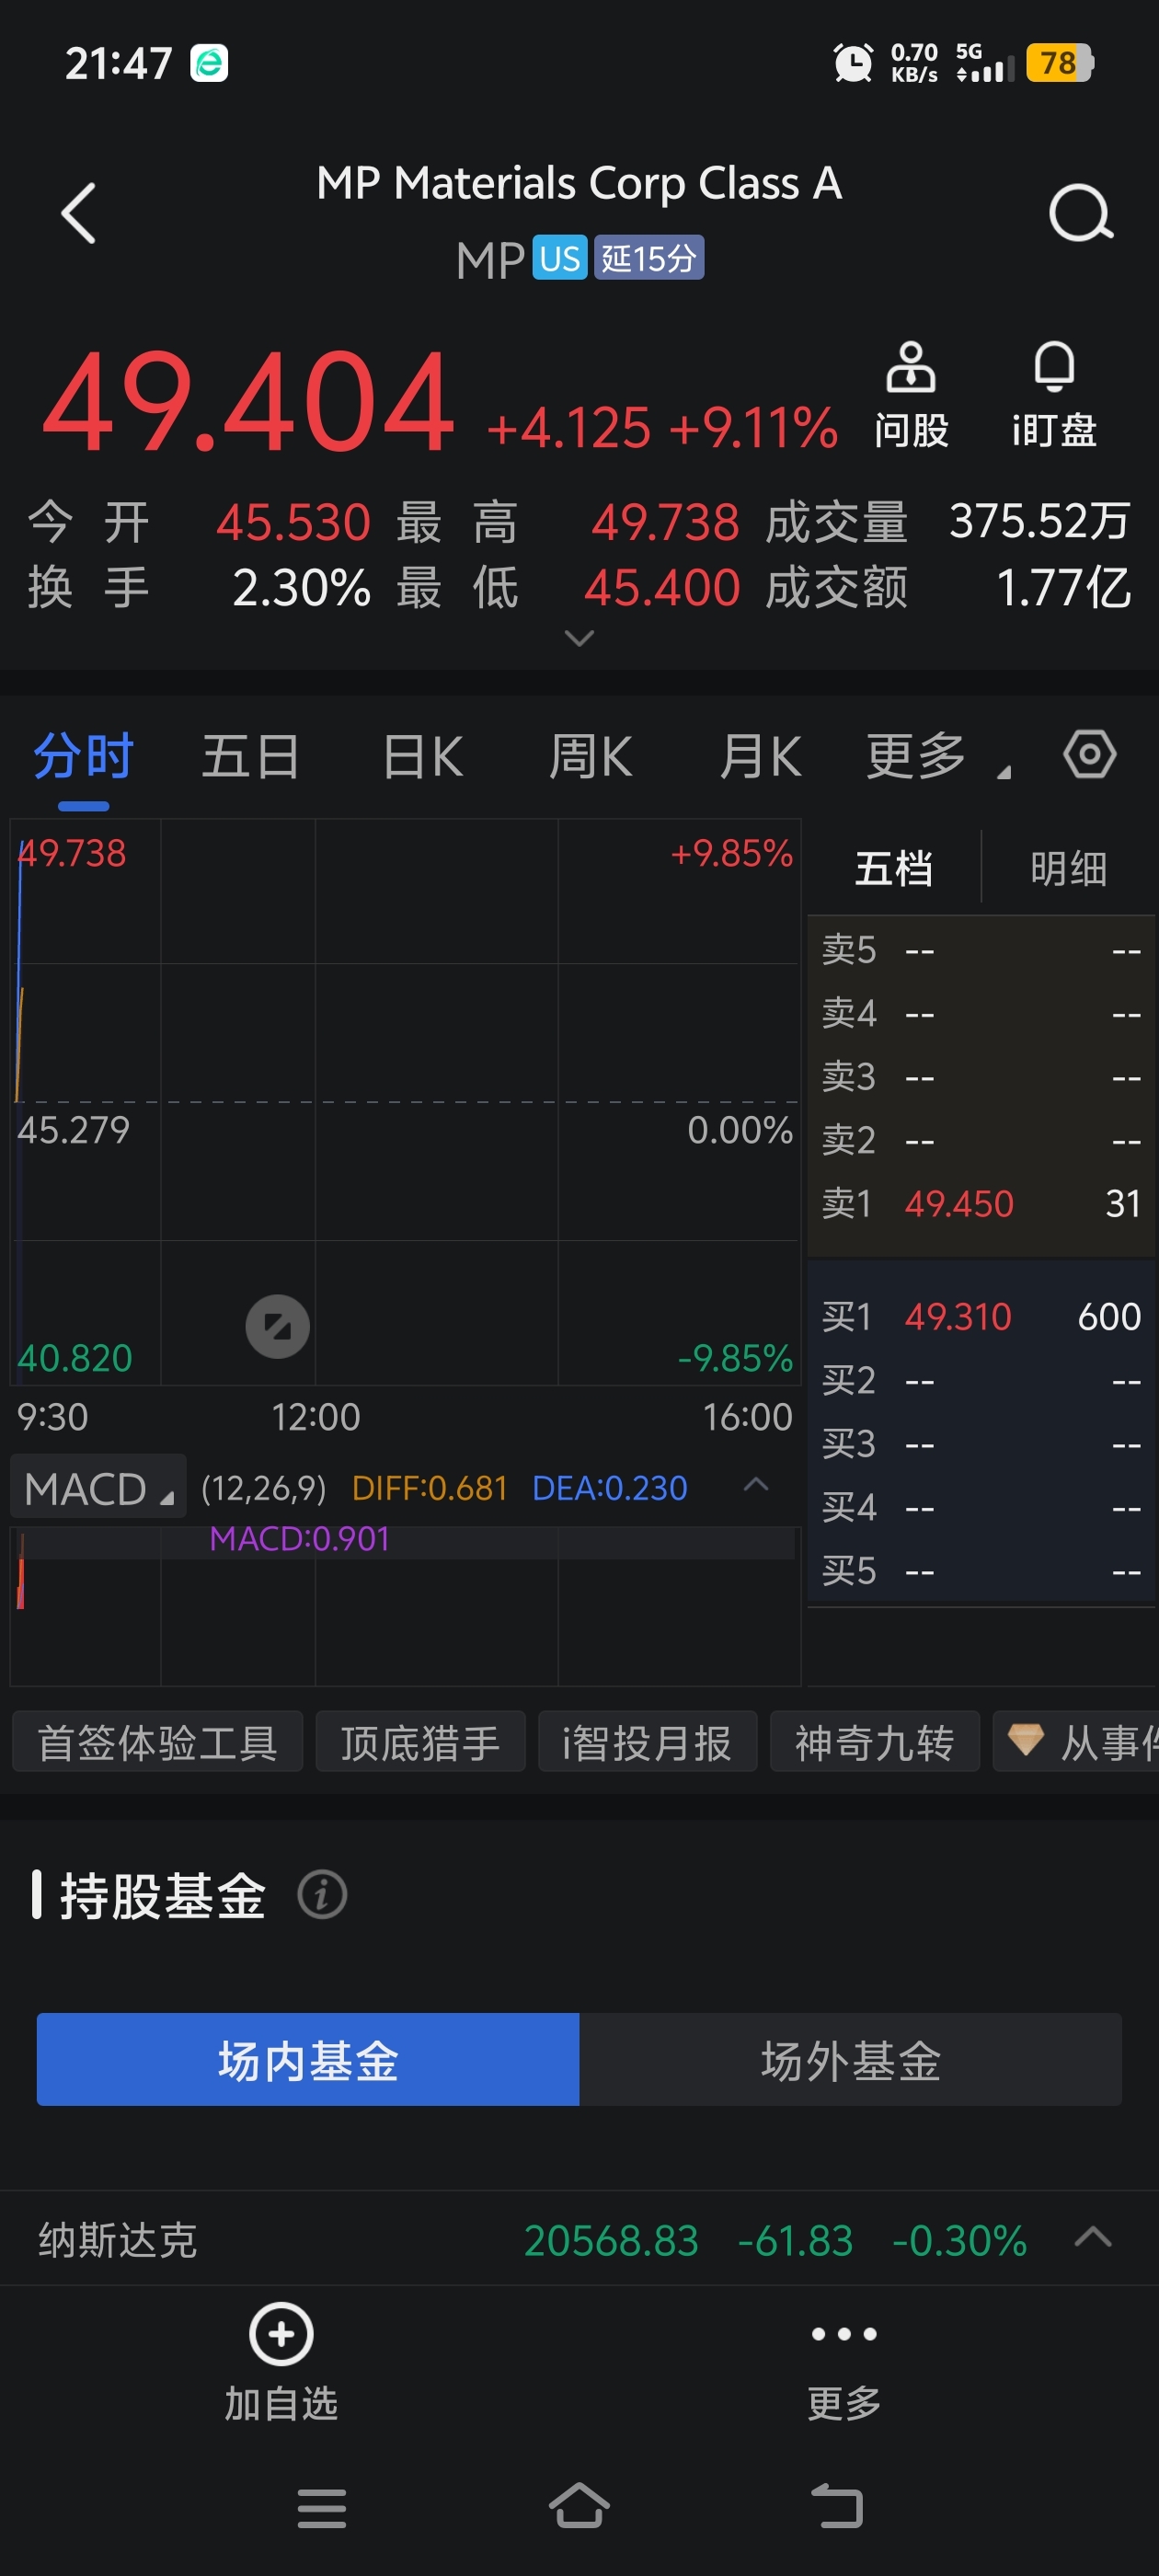Tap the stock title MP Materials Corp Class A
The width and height of the screenshot is (1159, 2576).
click(579, 183)
